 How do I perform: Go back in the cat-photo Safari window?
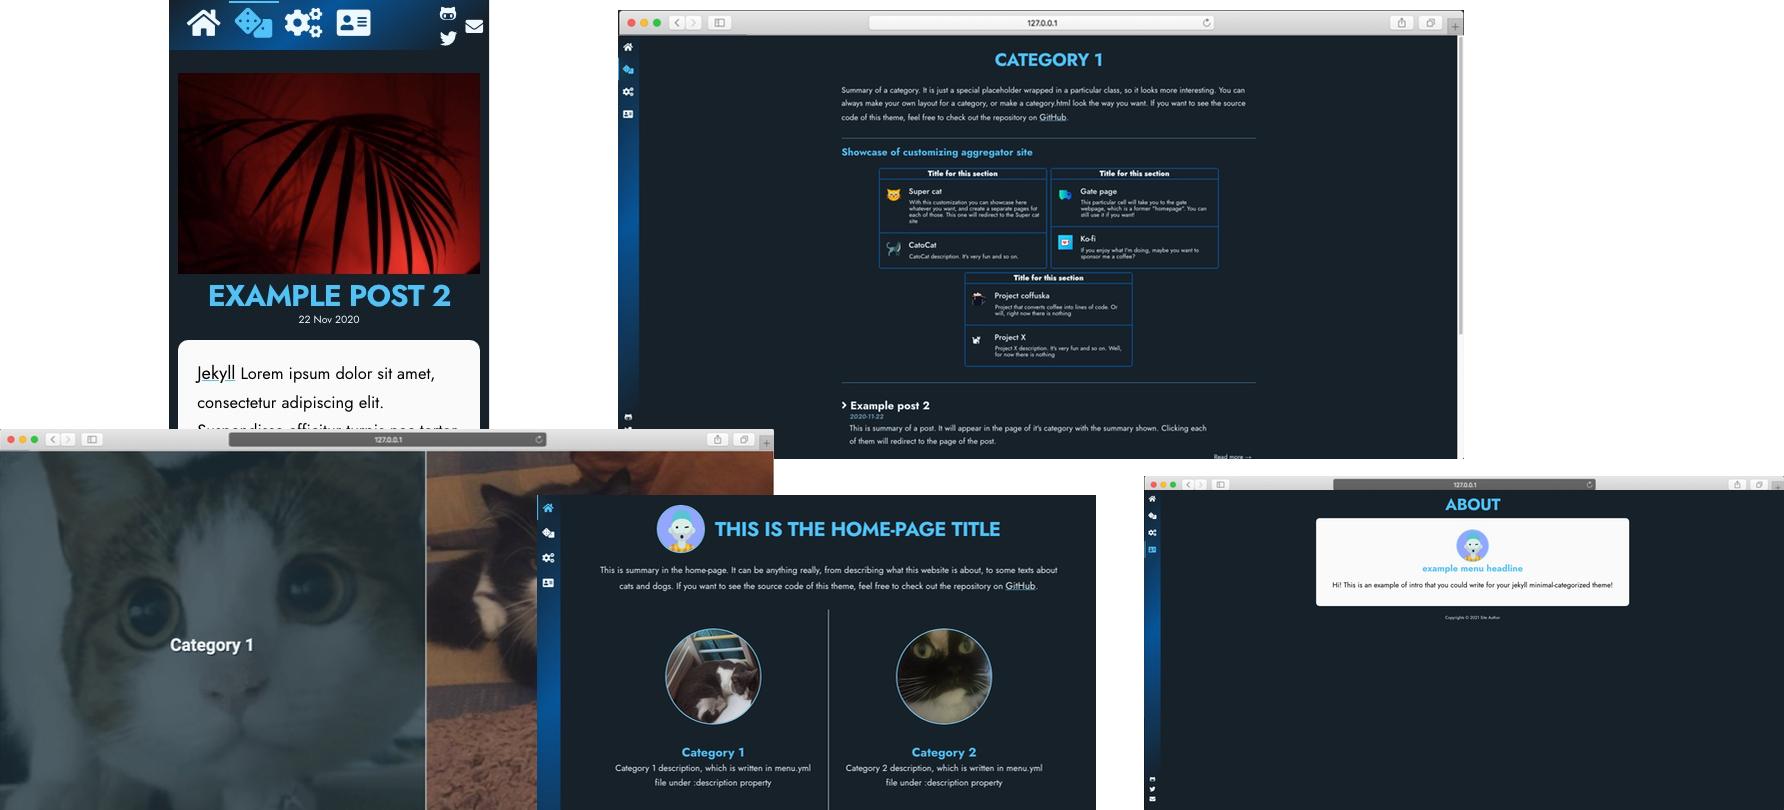pyautogui.click(x=52, y=439)
